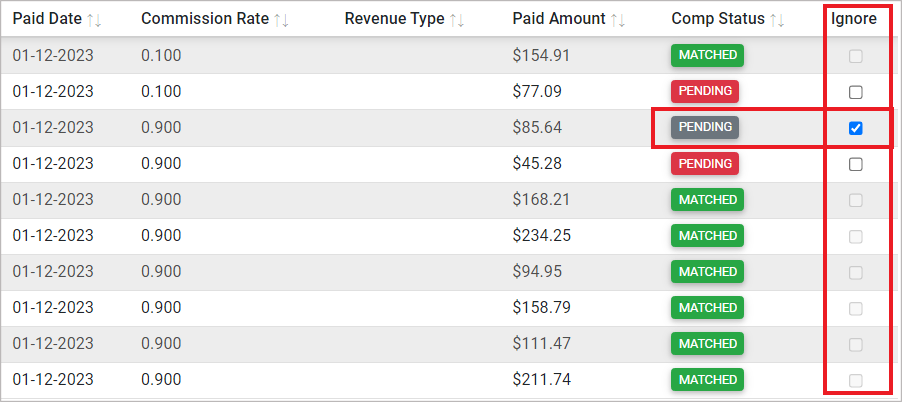Click the Comp Status header label

pyautogui.click(x=718, y=19)
